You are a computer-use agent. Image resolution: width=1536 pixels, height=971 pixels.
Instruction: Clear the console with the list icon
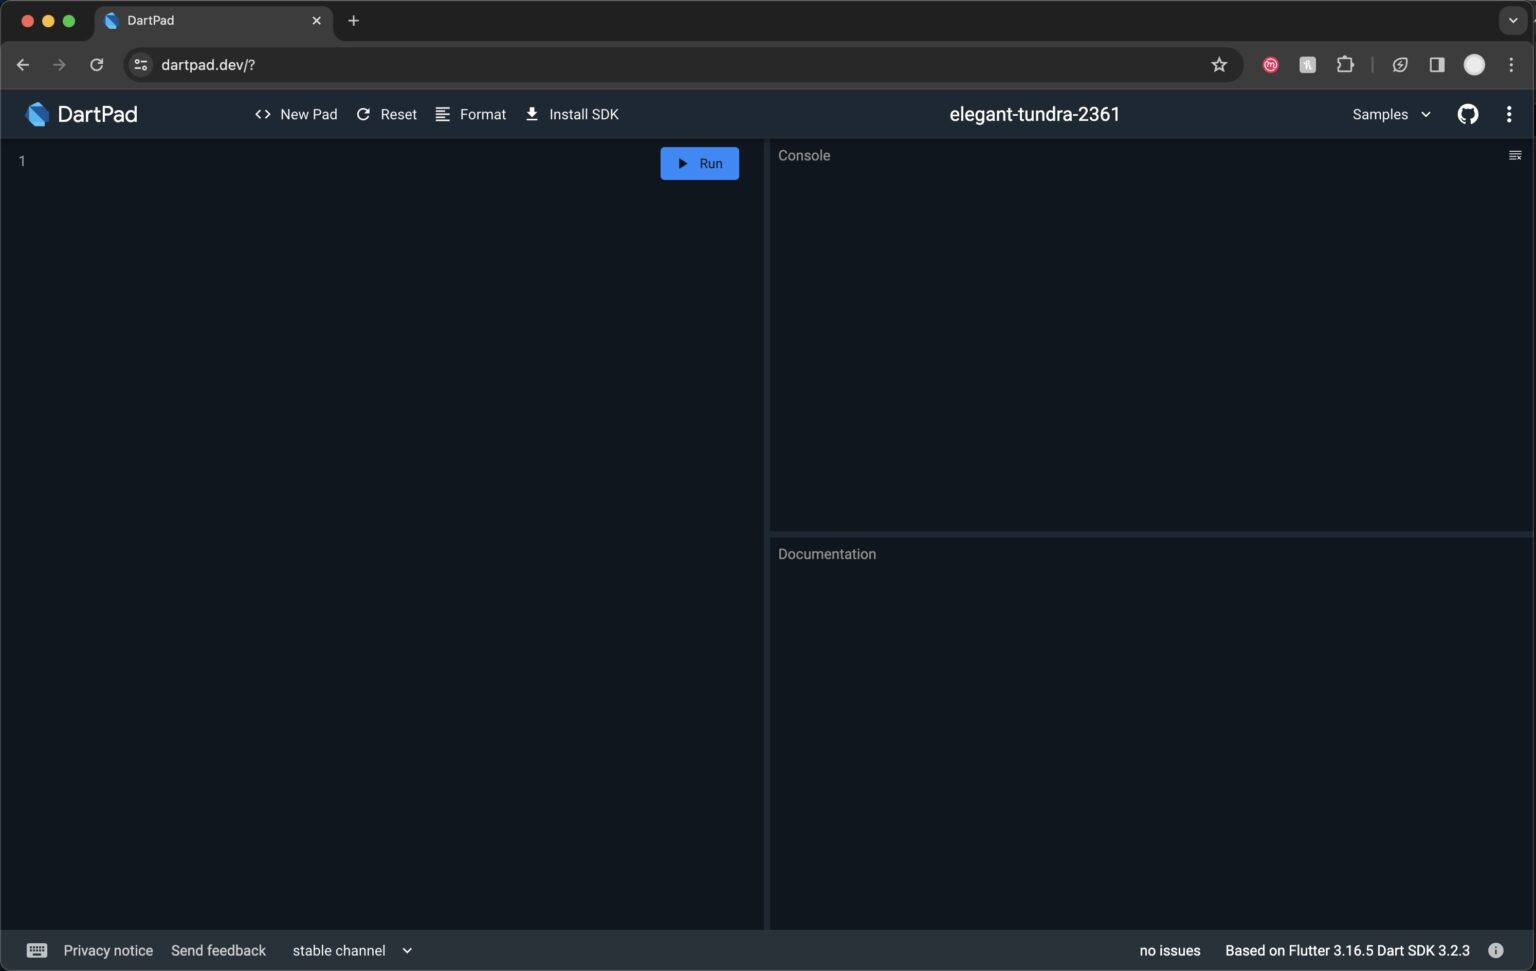(x=1514, y=155)
